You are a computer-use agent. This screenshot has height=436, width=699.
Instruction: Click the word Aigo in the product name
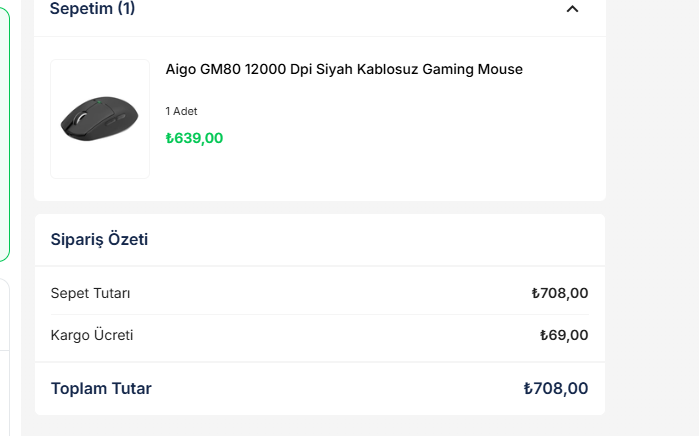click(x=181, y=69)
